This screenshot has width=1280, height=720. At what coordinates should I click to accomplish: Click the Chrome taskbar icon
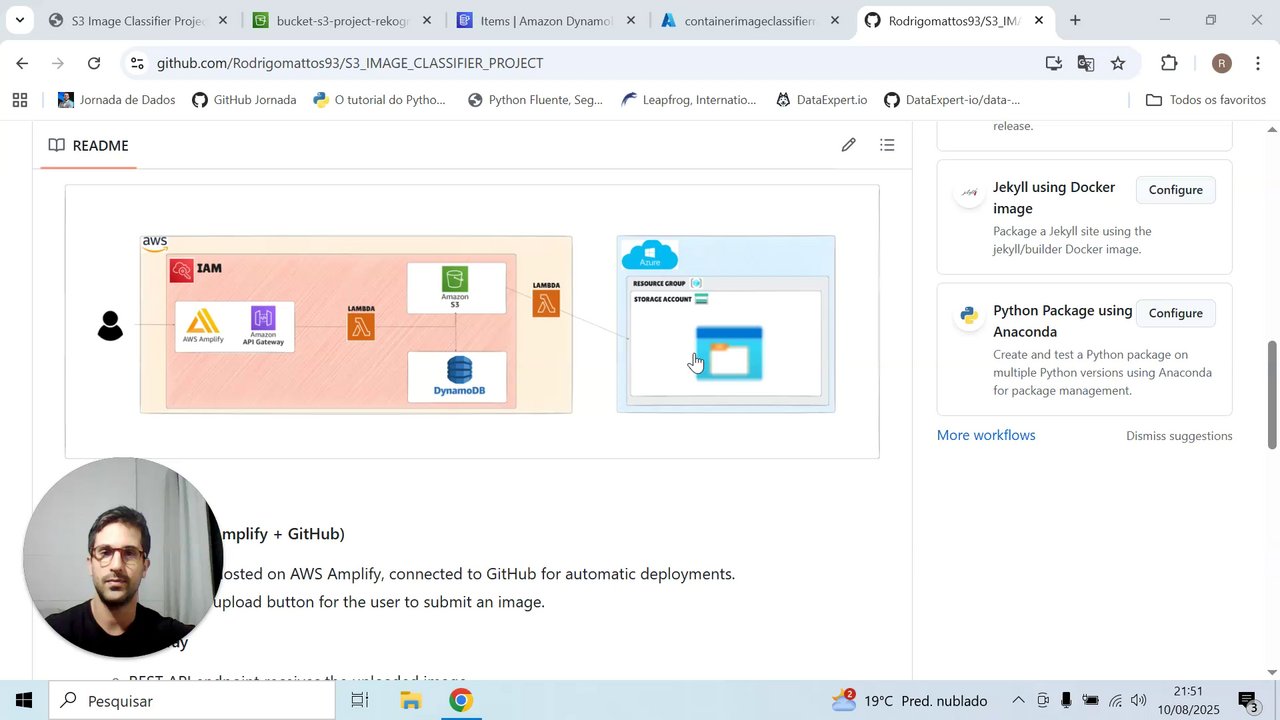pyautogui.click(x=461, y=701)
